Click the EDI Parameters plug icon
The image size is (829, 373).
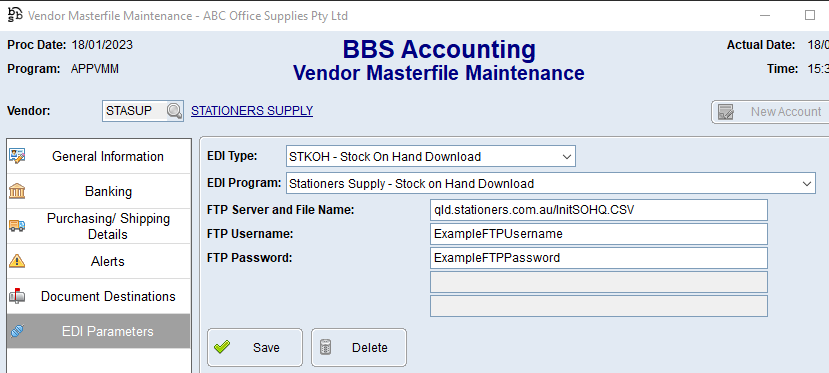17,331
